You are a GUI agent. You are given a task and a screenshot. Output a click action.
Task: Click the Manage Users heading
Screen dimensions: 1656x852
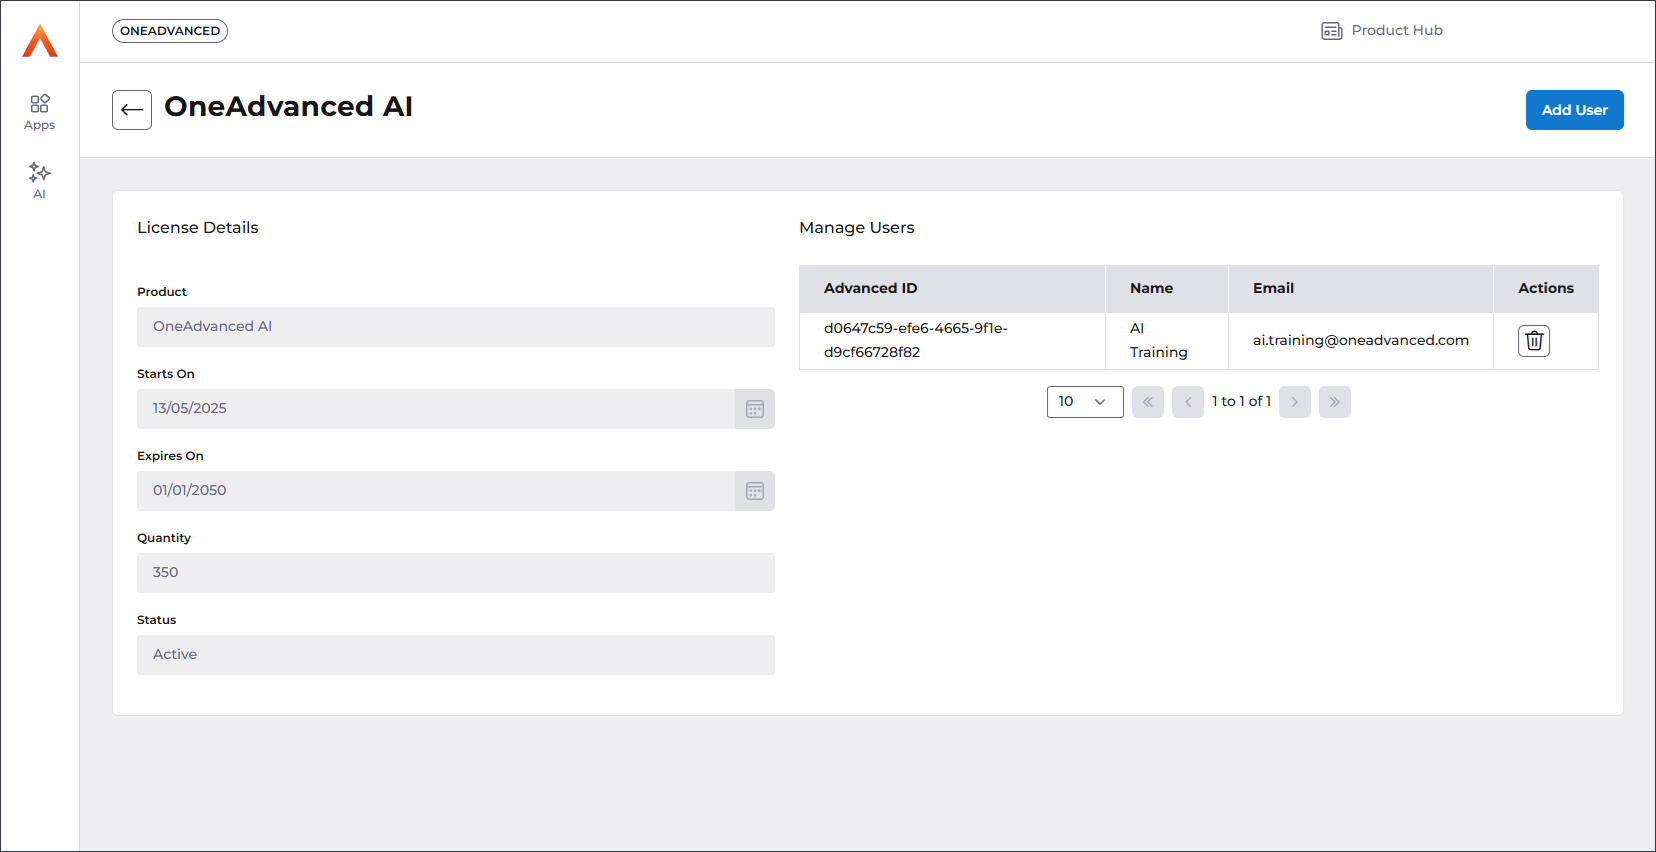pos(857,228)
